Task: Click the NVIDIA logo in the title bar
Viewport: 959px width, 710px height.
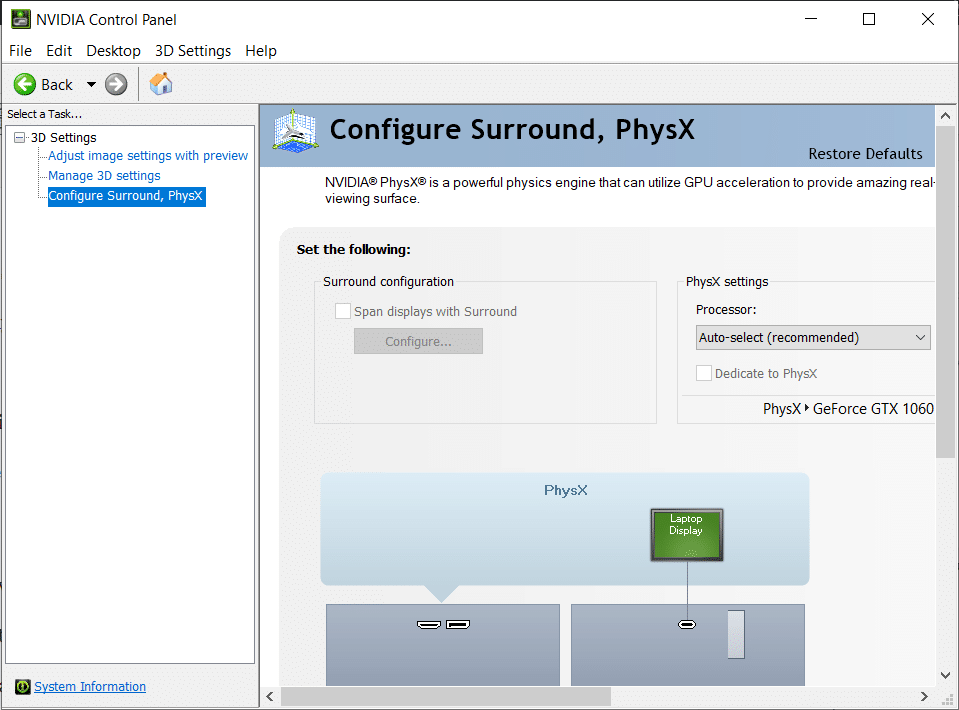Action: point(20,18)
